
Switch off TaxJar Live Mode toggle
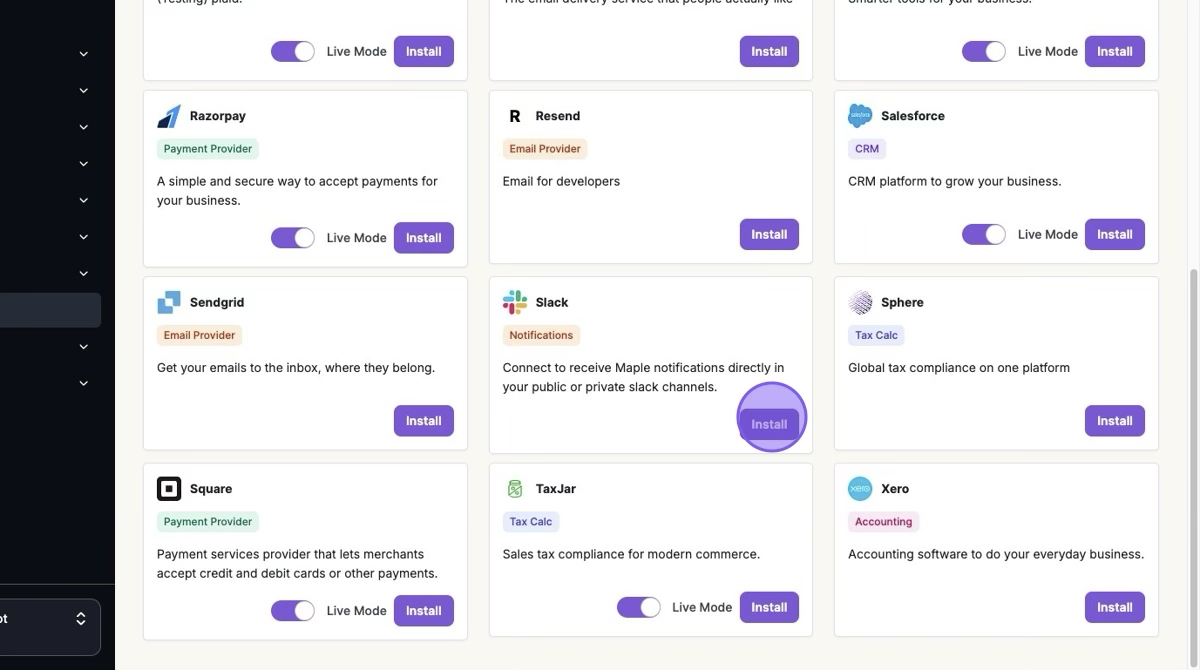click(x=638, y=607)
